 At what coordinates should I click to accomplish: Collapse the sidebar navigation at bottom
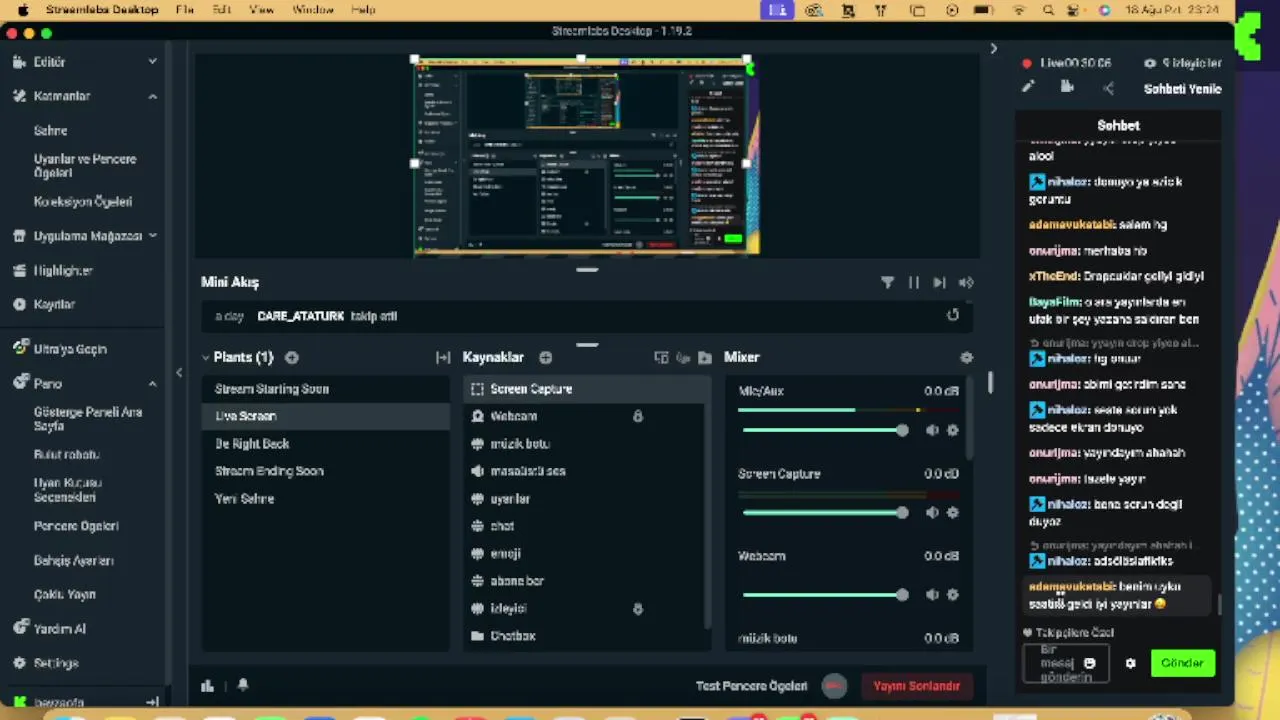152,703
